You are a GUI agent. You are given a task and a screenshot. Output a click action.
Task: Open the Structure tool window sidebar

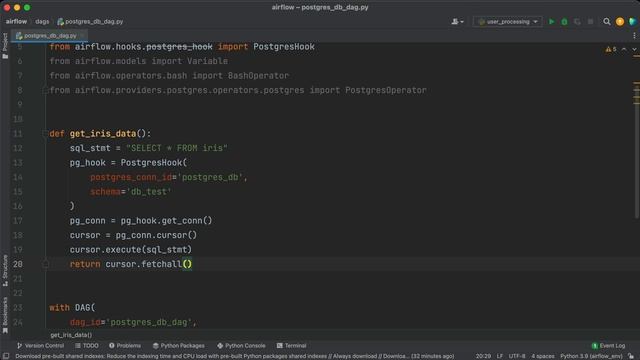coord(5,270)
